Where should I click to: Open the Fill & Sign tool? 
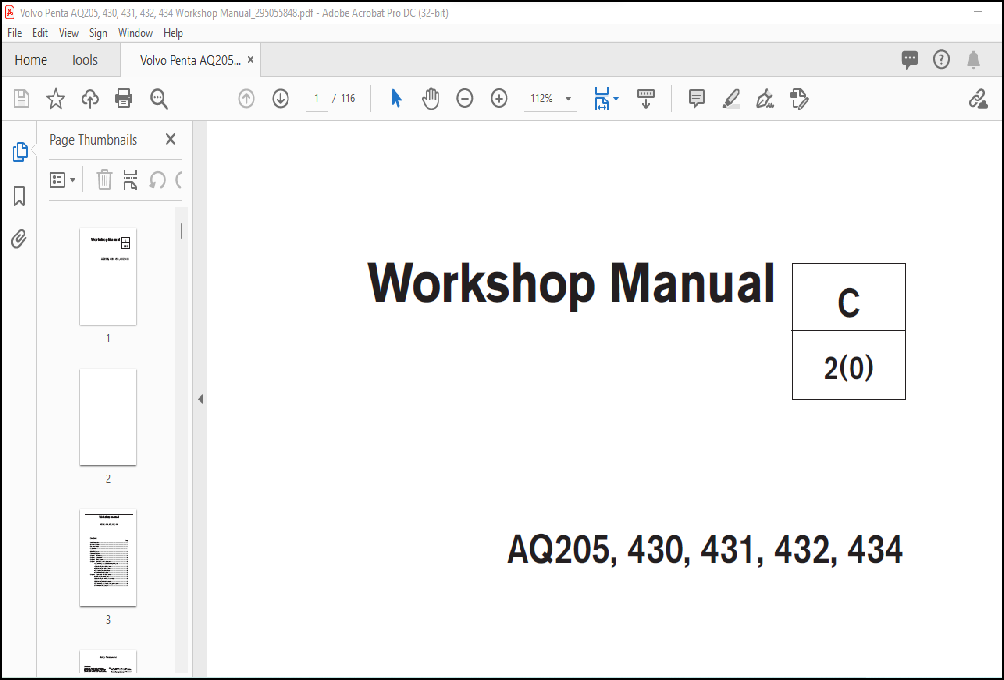pyautogui.click(x=765, y=99)
